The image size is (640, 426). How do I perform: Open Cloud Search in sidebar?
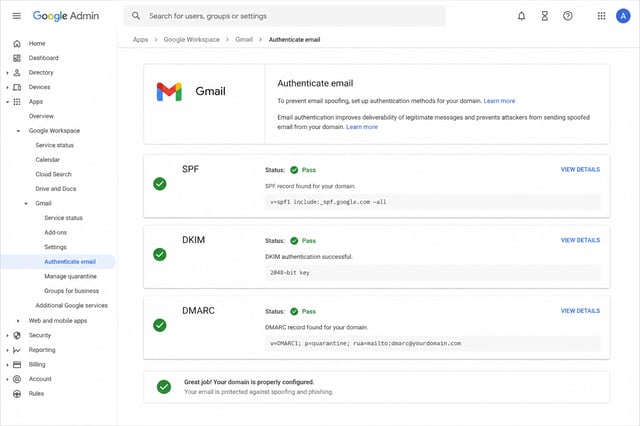(x=53, y=174)
